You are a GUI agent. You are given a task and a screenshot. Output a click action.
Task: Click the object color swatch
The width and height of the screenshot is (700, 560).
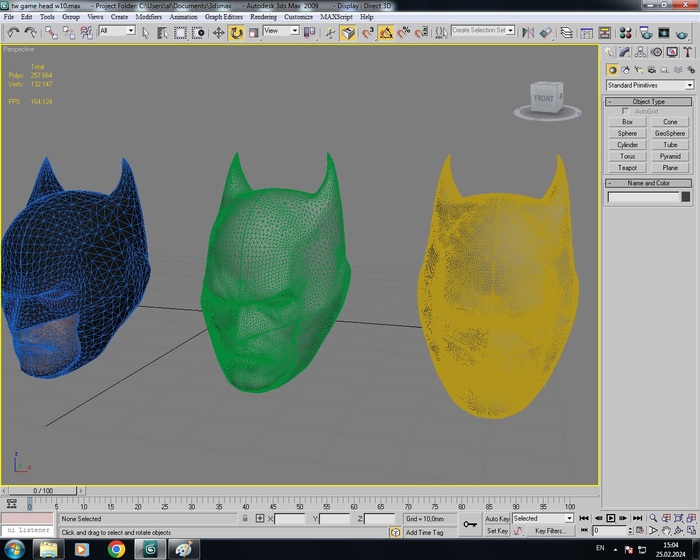click(x=684, y=197)
